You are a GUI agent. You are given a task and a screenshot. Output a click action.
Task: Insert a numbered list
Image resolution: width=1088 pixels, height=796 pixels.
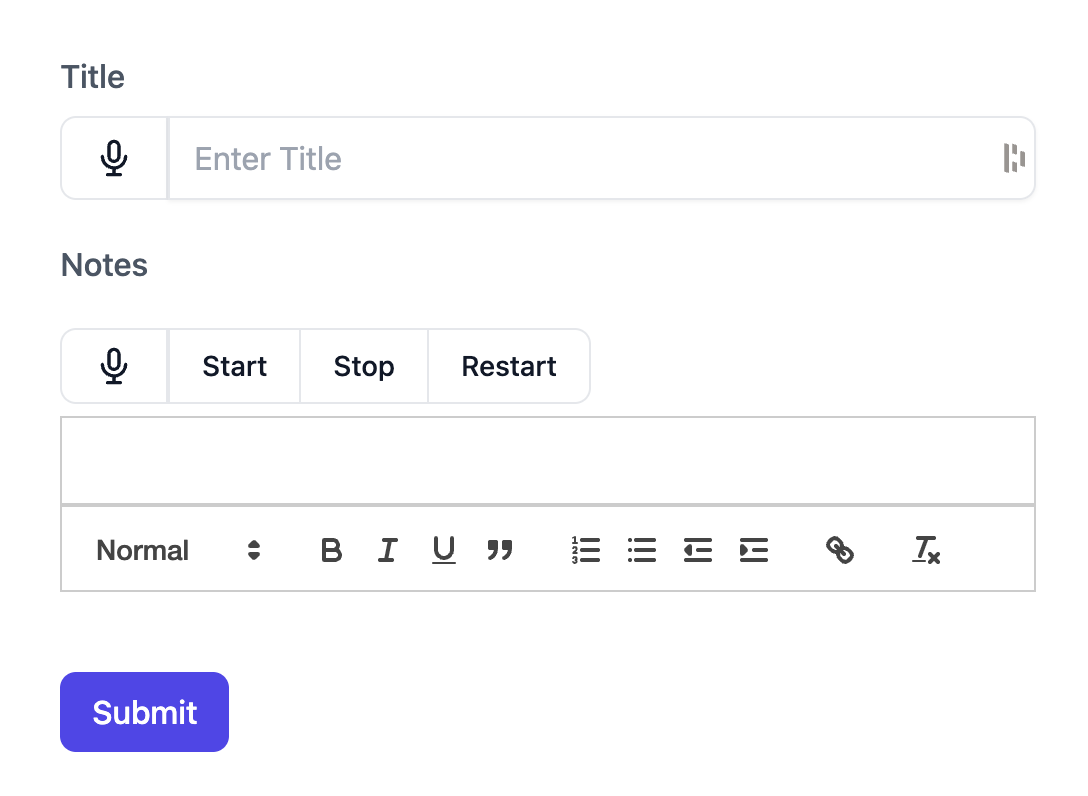tap(586, 550)
